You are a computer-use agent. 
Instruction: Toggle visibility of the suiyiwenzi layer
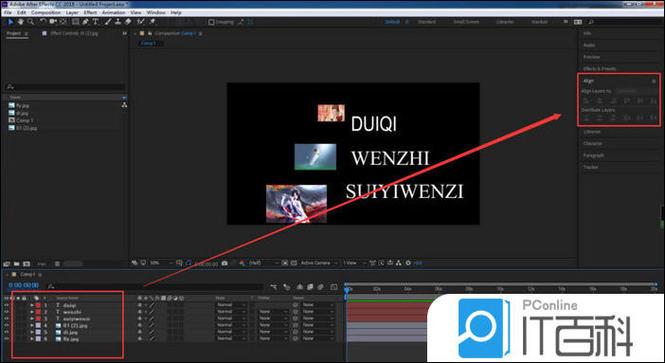tap(6, 318)
